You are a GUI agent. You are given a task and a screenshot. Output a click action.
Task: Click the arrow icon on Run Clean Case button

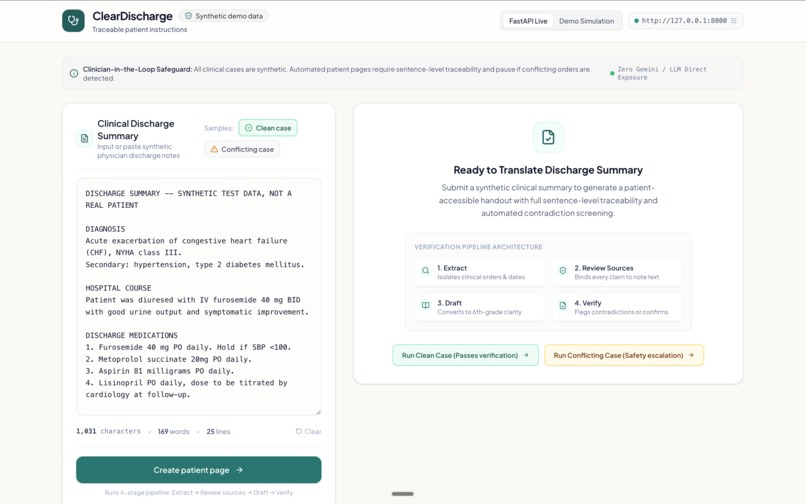[526, 355]
